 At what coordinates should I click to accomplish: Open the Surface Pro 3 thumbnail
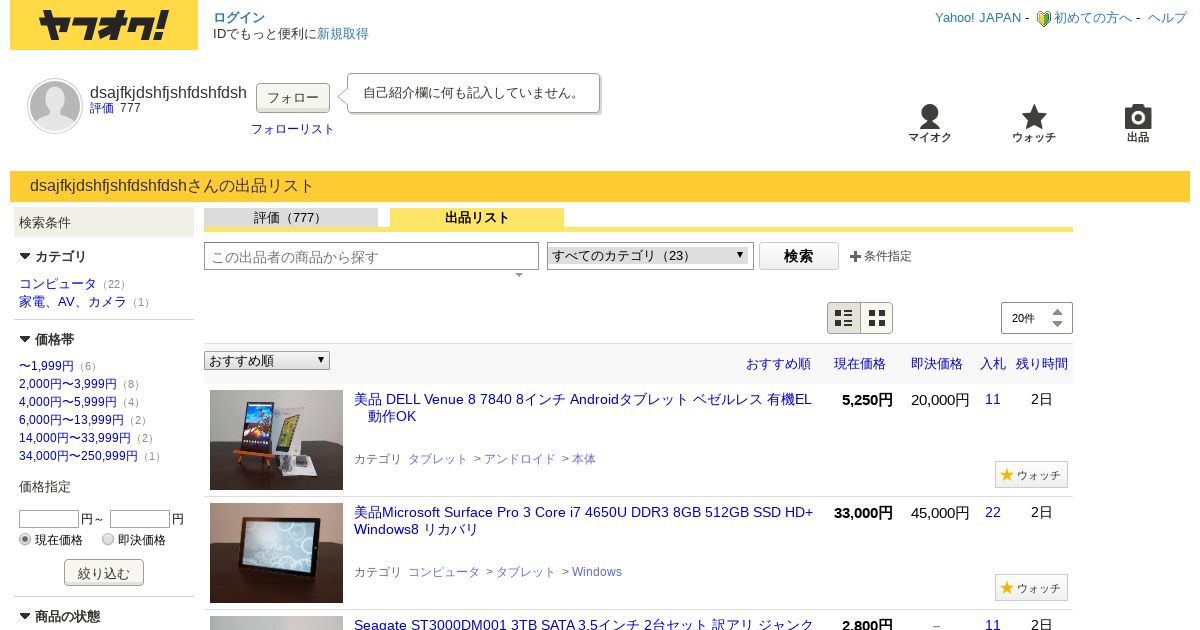tap(276, 553)
